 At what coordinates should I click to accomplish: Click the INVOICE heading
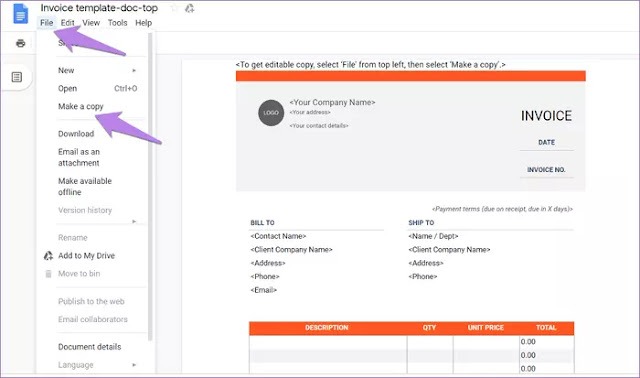pyautogui.click(x=546, y=116)
